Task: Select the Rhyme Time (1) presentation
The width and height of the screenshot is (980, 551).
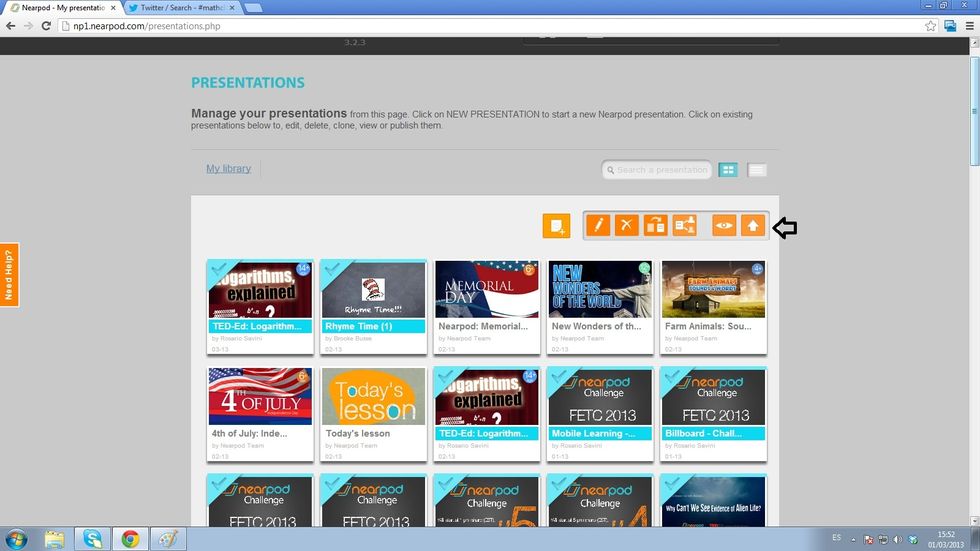Action: tap(373, 307)
